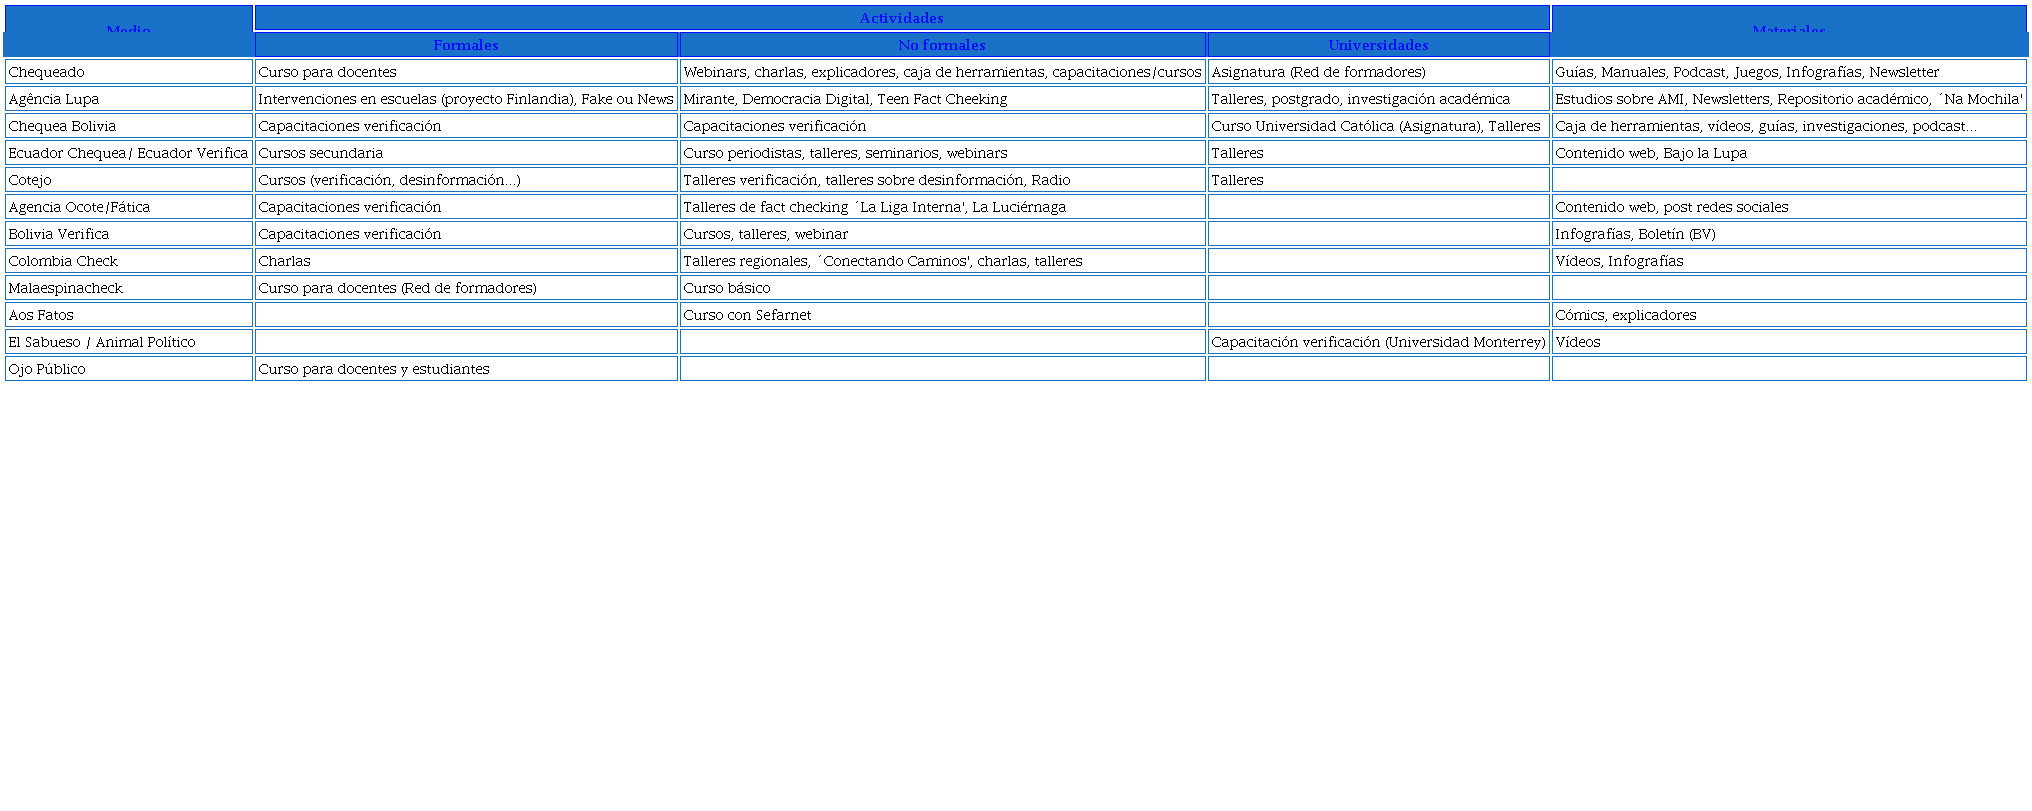Select the El Sabueso / Animal Político cell
The height and width of the screenshot is (811, 2032).
pos(128,342)
